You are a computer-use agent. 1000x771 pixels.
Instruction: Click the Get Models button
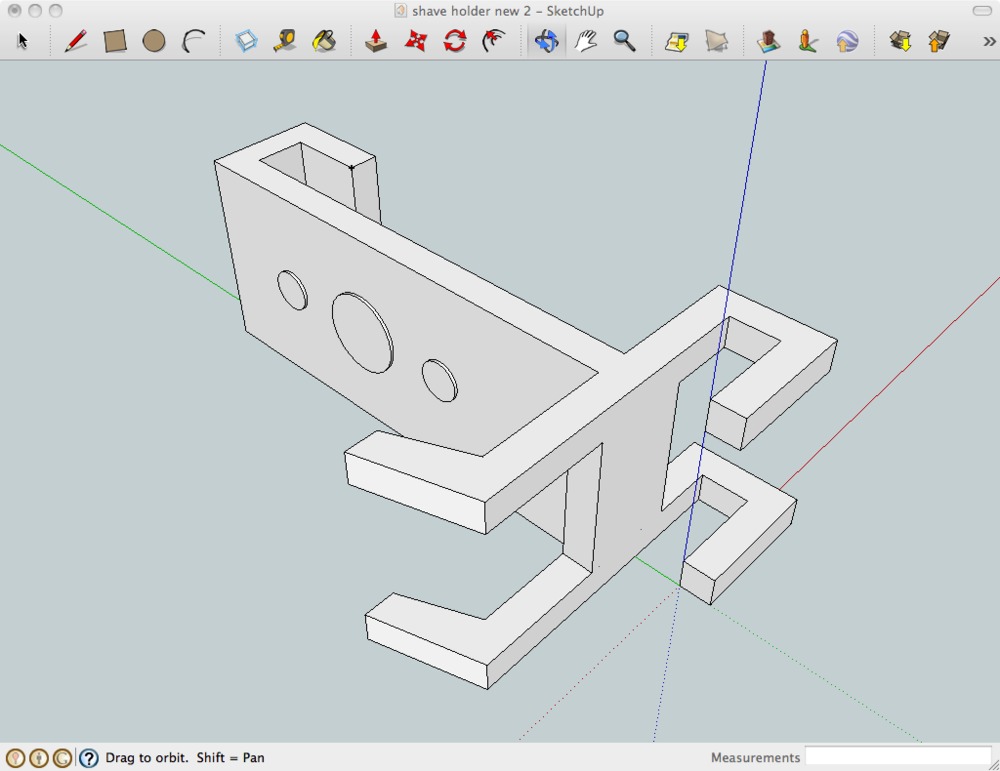pos(900,41)
